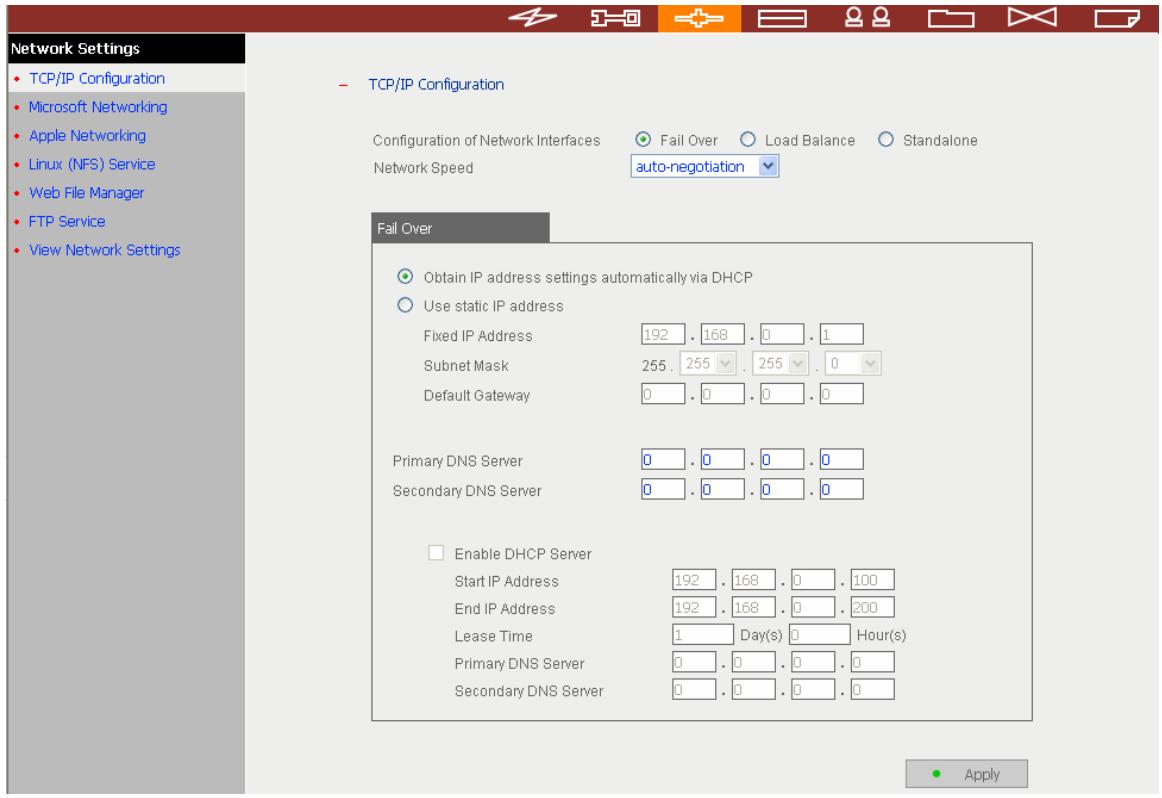This screenshot has width=1162, height=798.
Task: Select highlighted orange Network Settings icon
Action: click(699, 18)
